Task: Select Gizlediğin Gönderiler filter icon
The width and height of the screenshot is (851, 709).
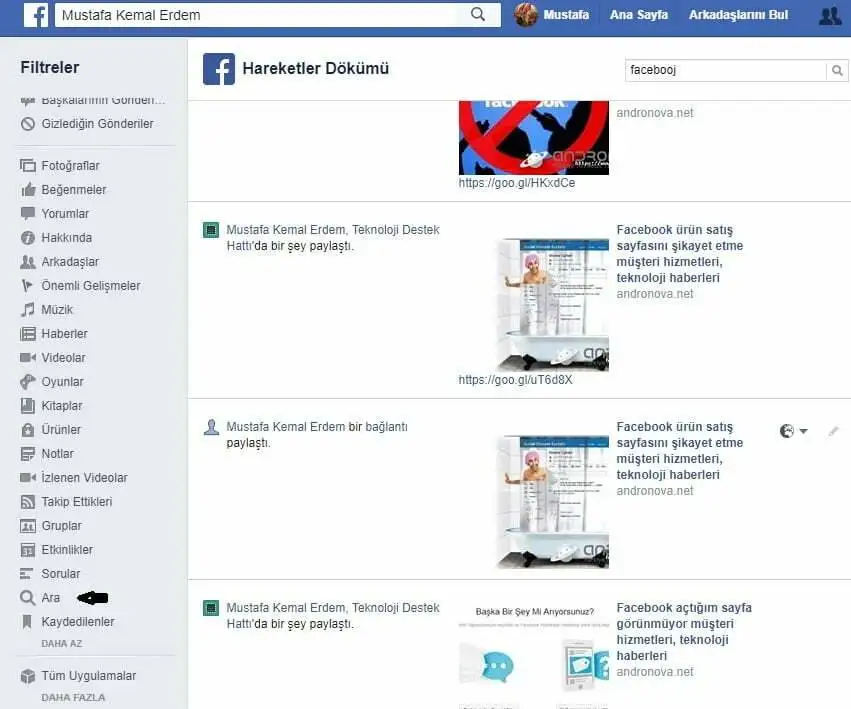Action: pos(28,124)
